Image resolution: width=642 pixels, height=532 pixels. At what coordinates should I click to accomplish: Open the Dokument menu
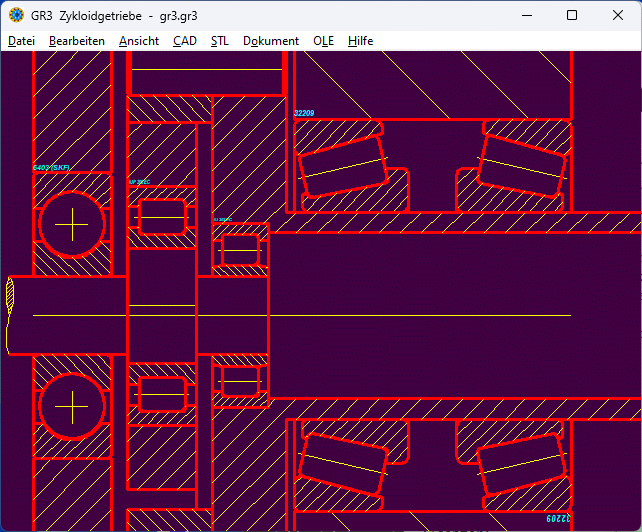tap(271, 41)
